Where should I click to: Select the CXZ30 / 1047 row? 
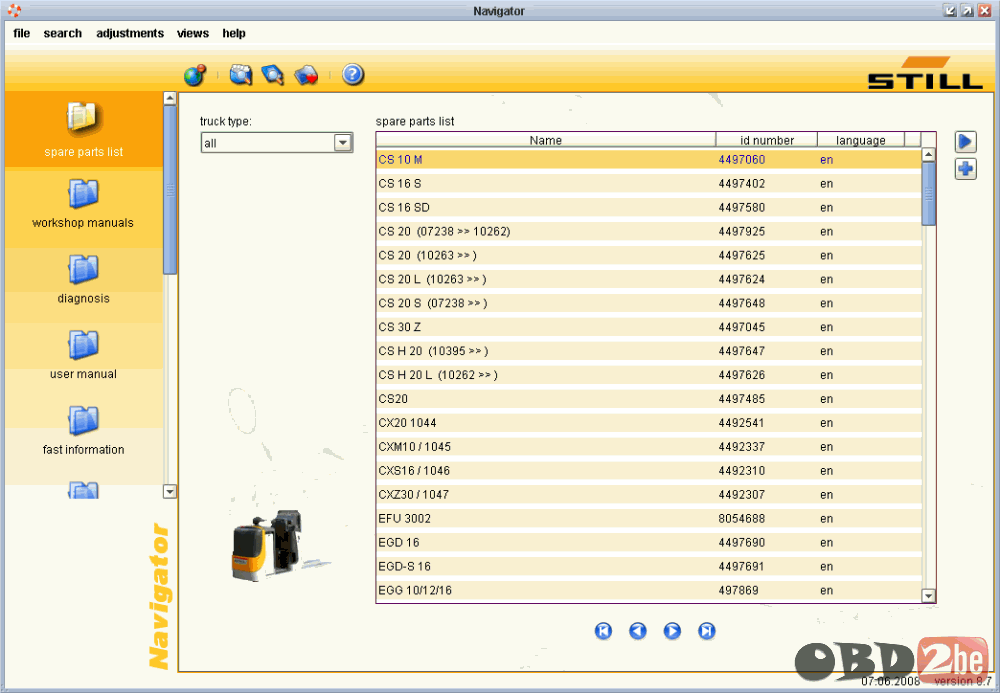coord(649,494)
